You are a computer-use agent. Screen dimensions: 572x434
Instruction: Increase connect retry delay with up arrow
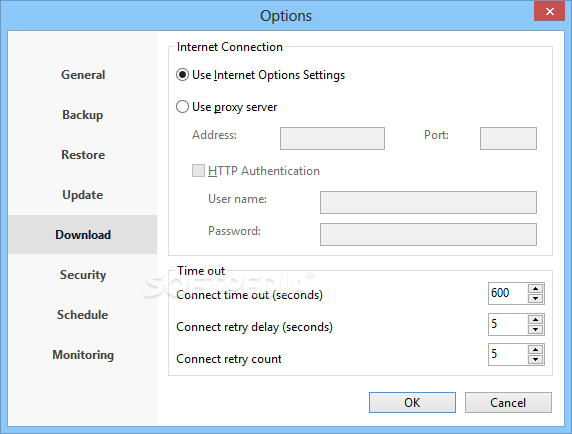coord(535,319)
